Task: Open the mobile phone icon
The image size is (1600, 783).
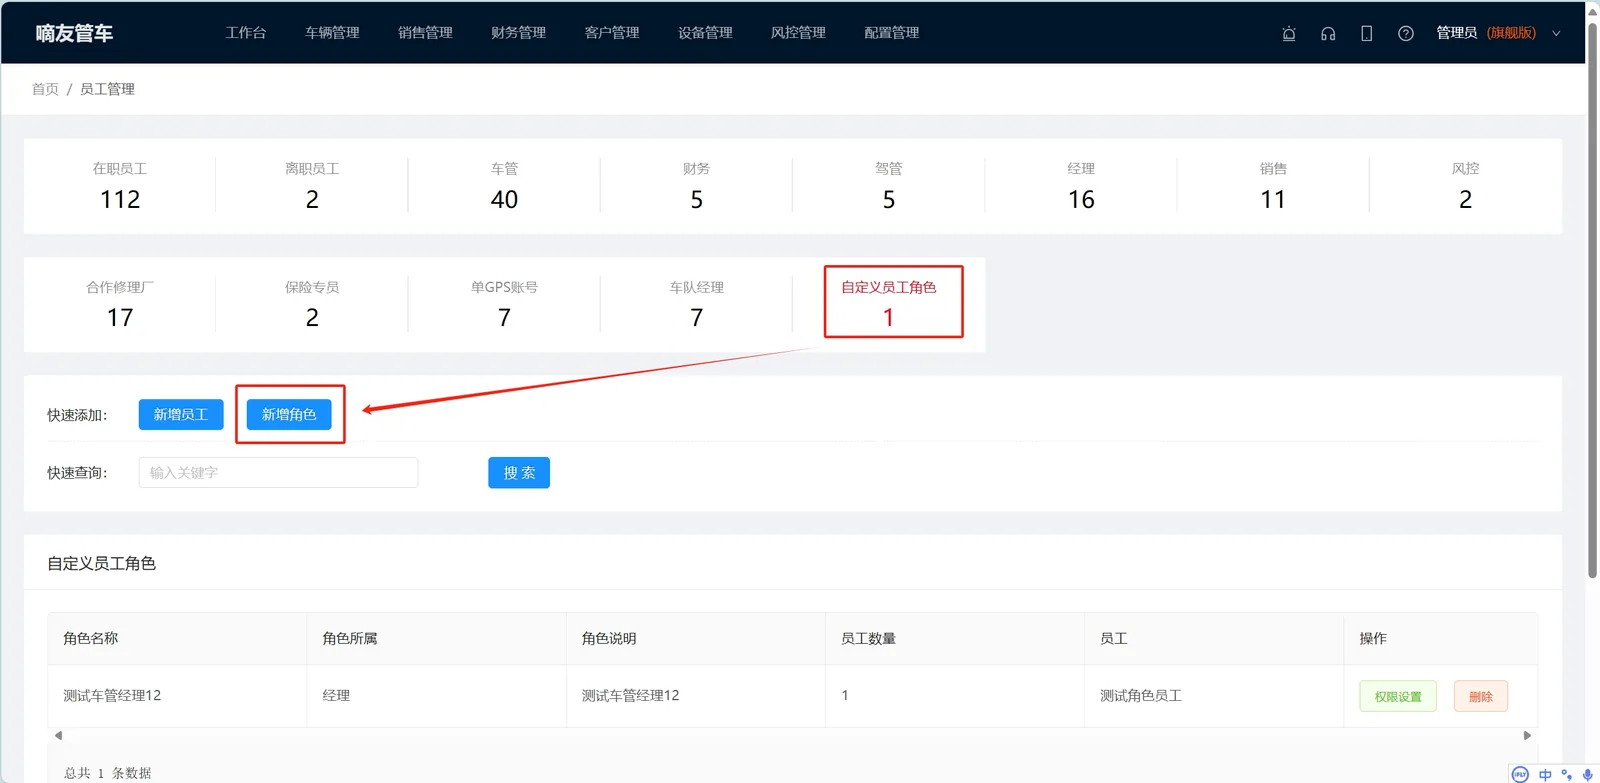Action: coord(1367,33)
